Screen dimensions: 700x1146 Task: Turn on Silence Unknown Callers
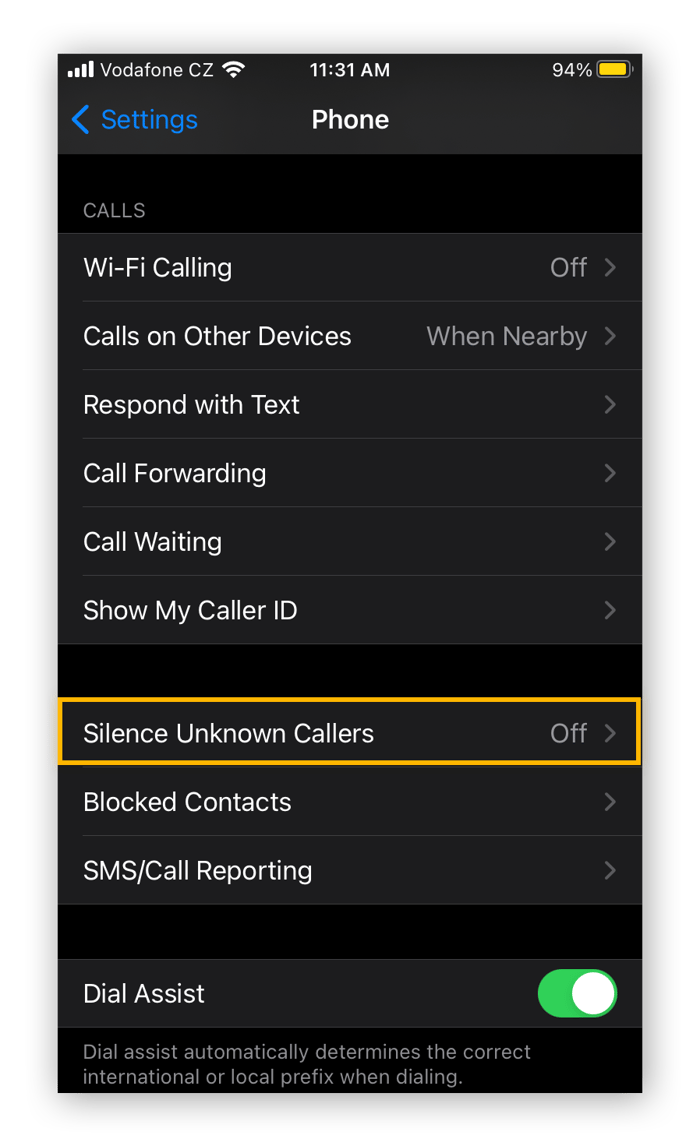[x=350, y=732]
